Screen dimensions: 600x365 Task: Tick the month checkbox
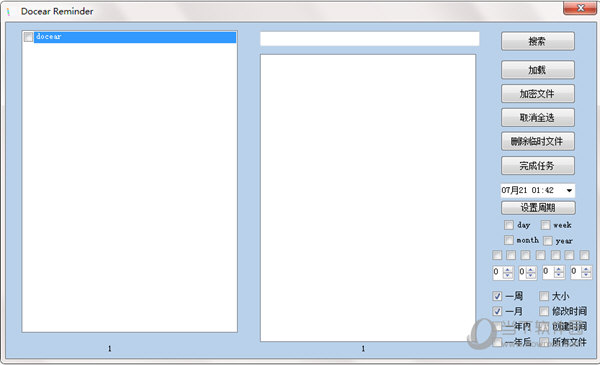(509, 240)
